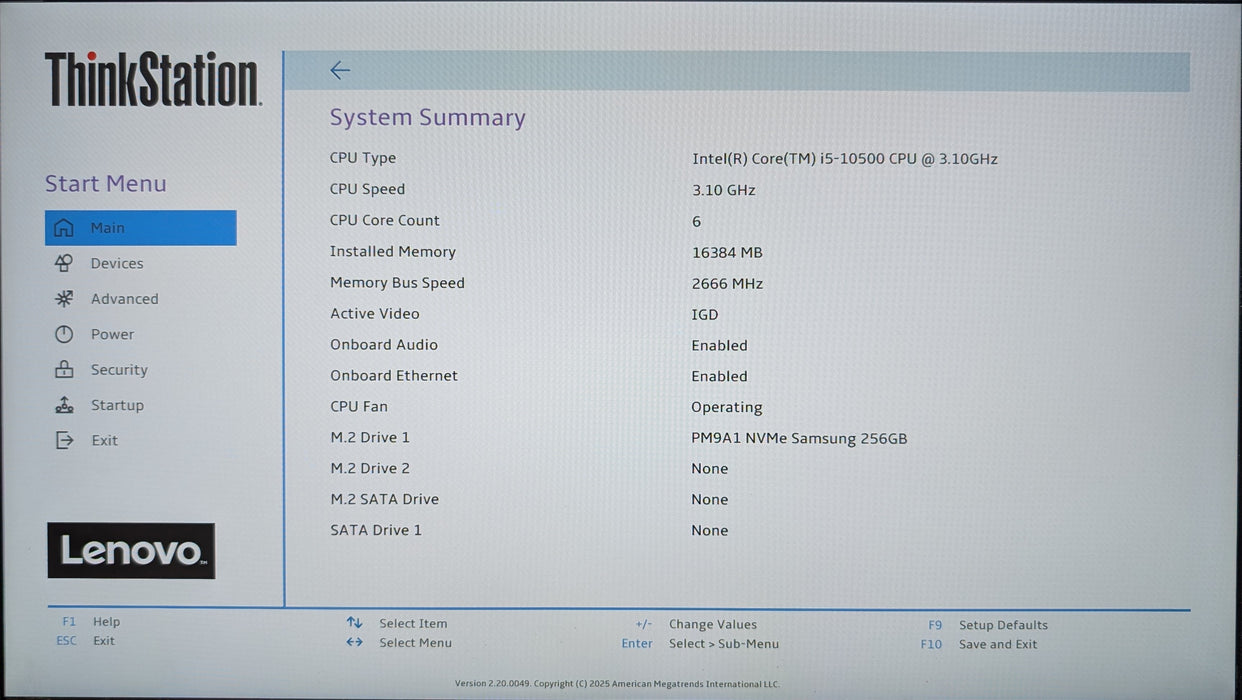Select the M.2 Drive 1 label
This screenshot has width=1242, height=700.
click(x=370, y=438)
